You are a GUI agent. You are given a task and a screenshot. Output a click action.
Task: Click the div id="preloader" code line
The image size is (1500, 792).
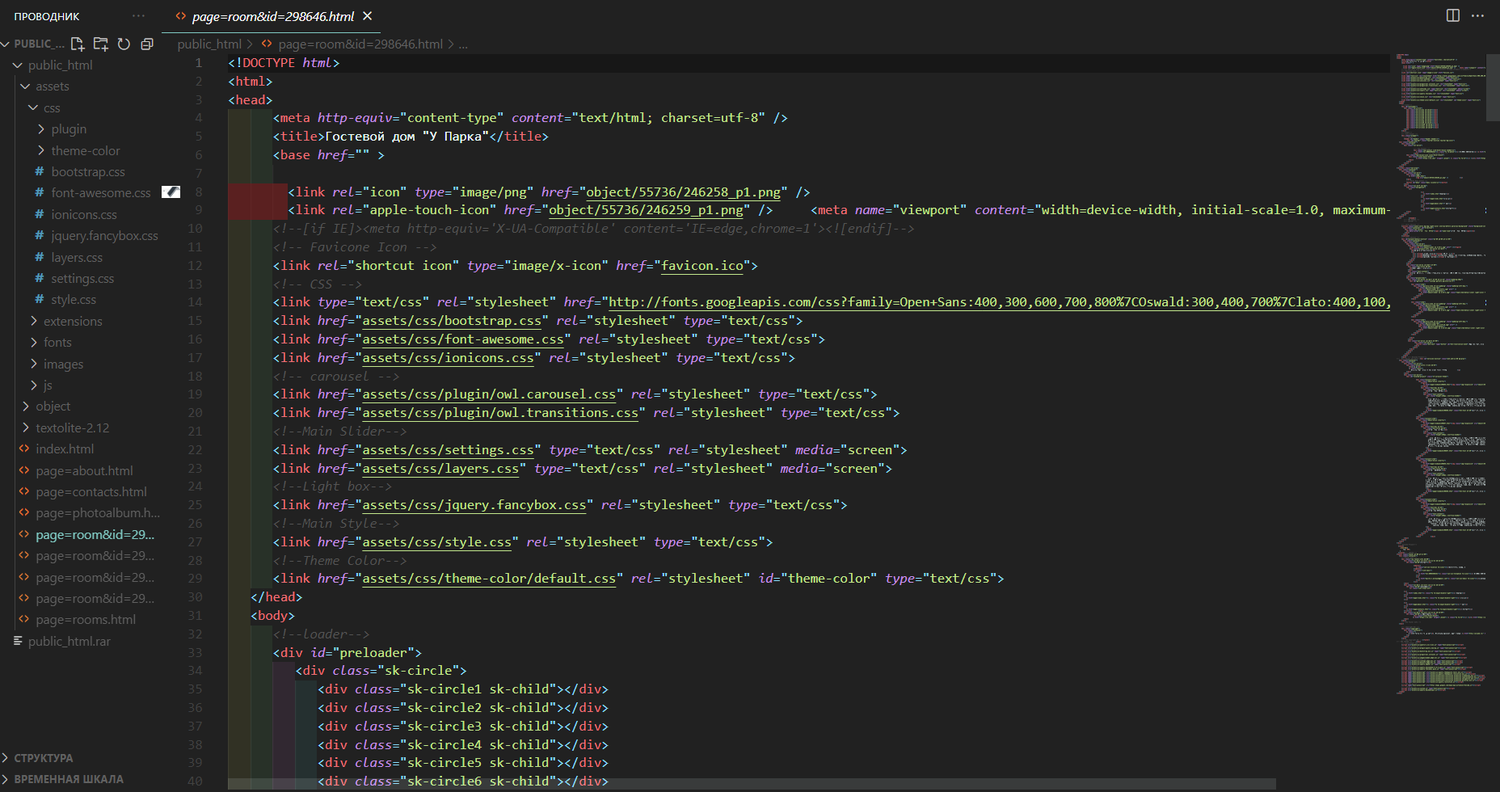coord(347,652)
